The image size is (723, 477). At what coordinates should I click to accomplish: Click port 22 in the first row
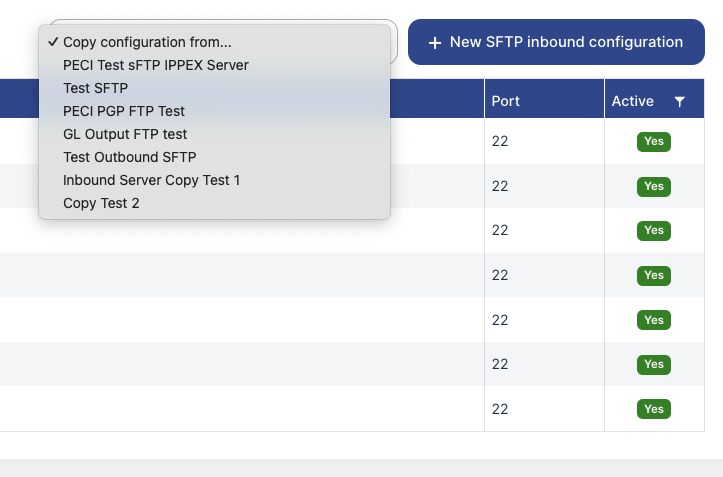[501, 142]
